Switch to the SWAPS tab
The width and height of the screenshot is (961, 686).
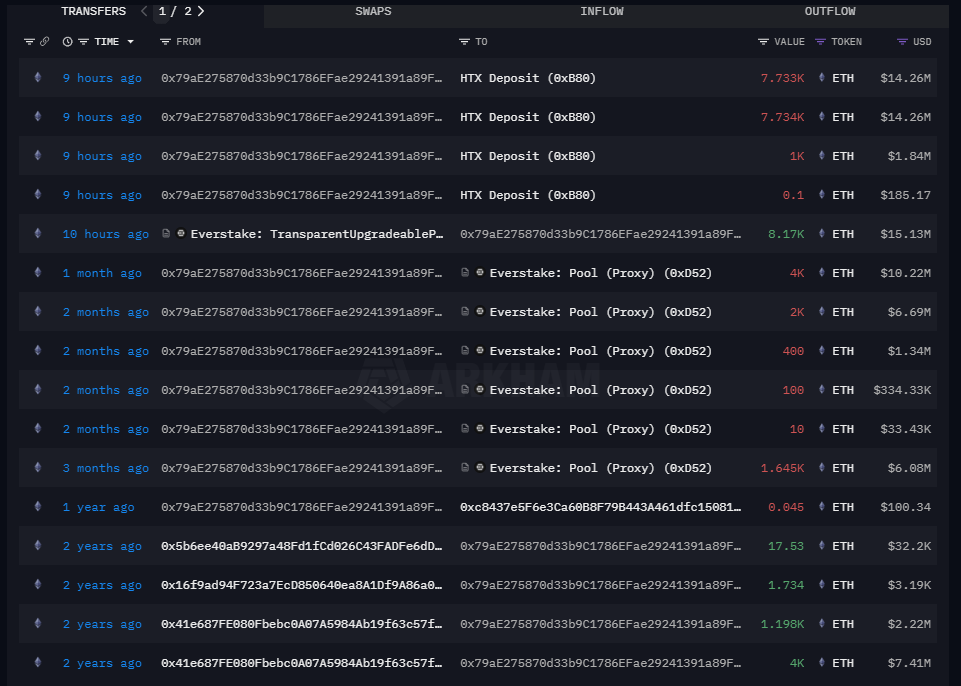(373, 12)
